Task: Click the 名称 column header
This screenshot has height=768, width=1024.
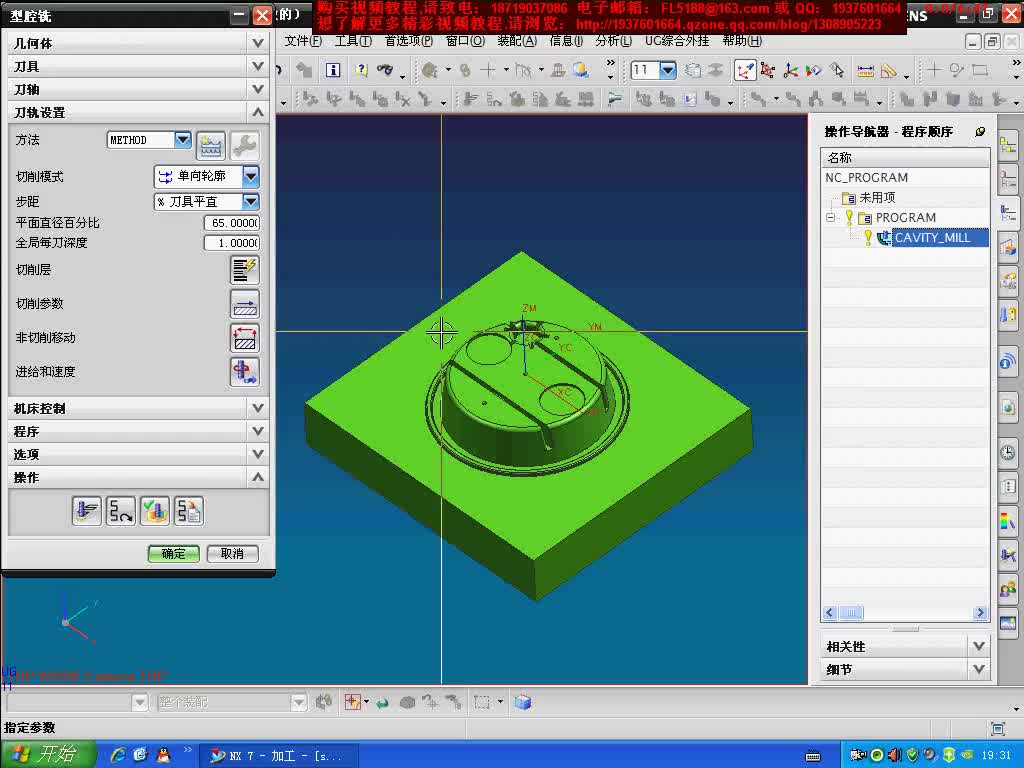Action: click(x=905, y=157)
